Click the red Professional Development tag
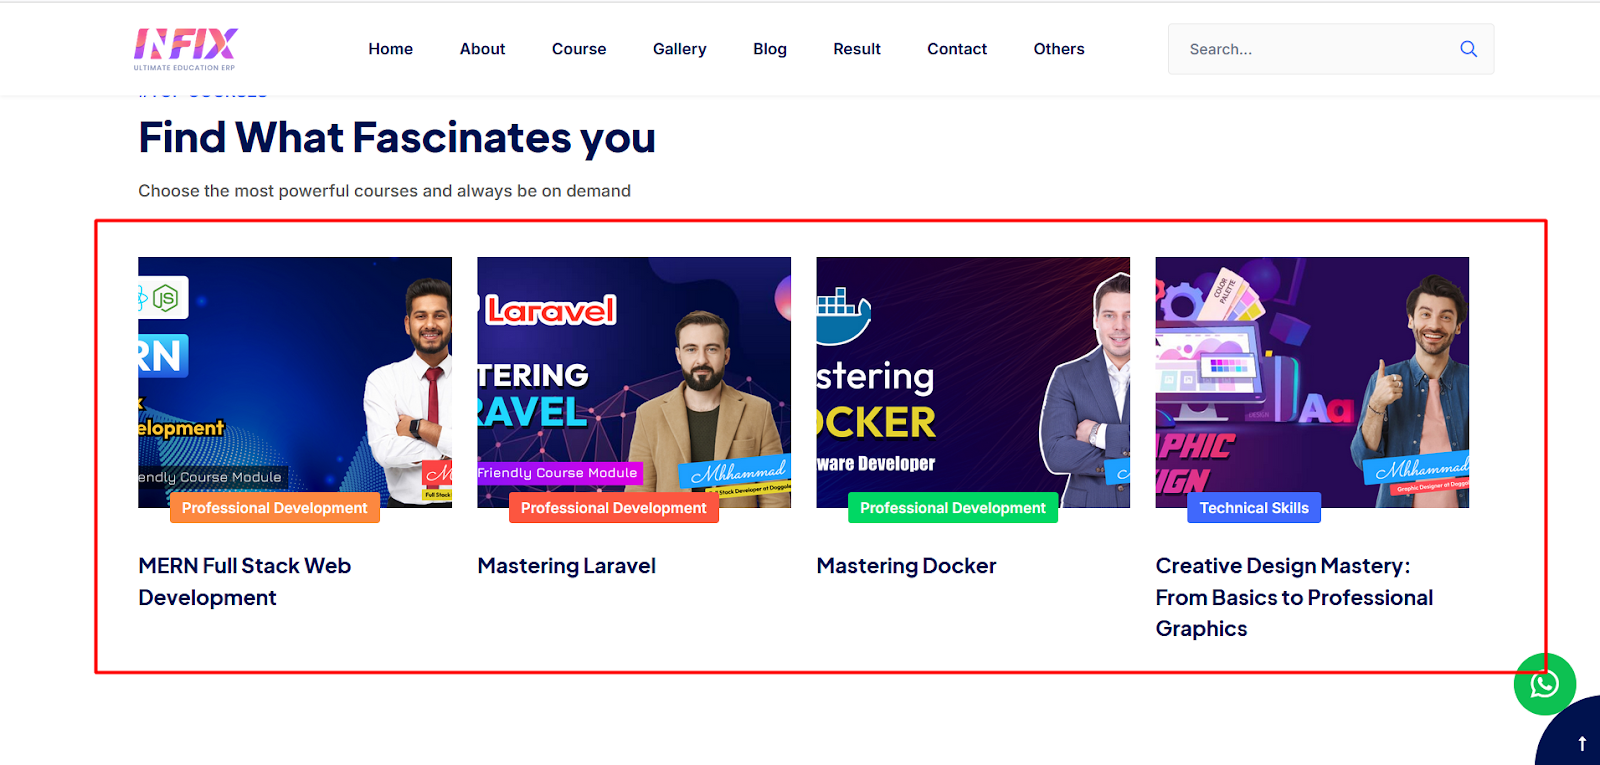Screen dimensions: 1600x765 point(614,508)
